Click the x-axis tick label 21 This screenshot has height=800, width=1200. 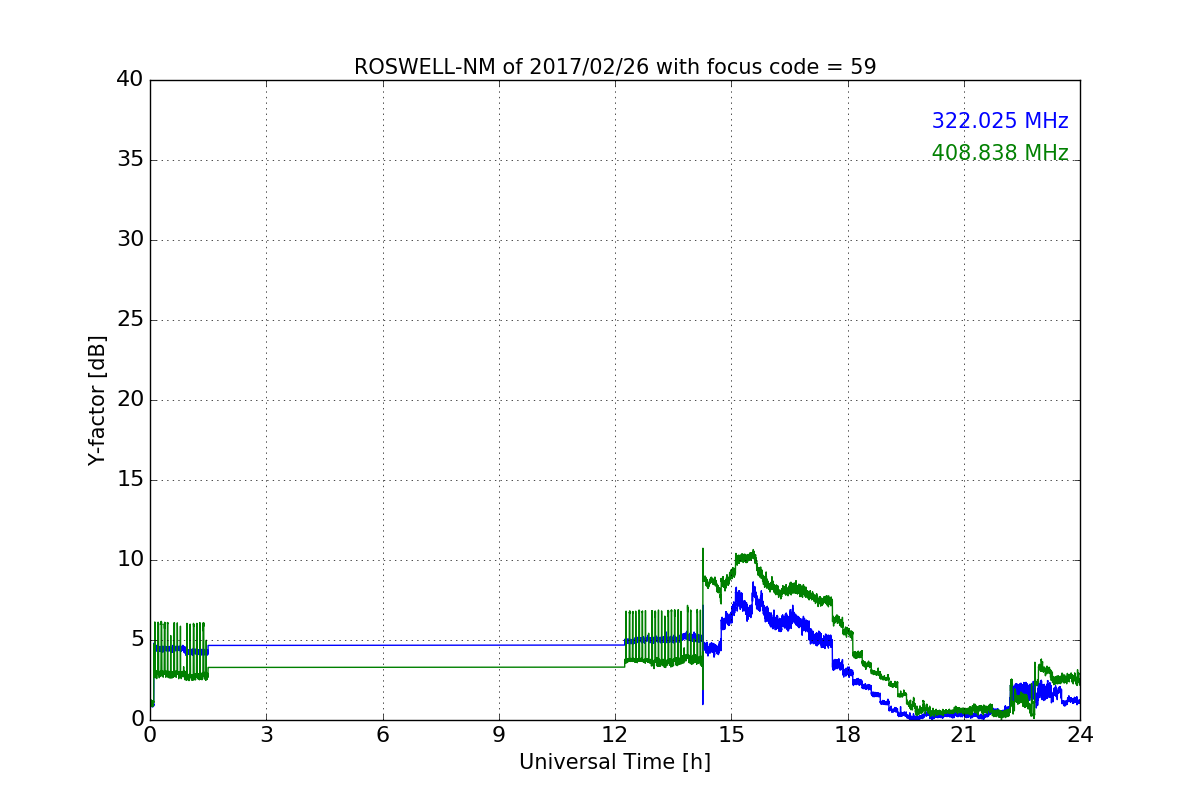(964, 735)
